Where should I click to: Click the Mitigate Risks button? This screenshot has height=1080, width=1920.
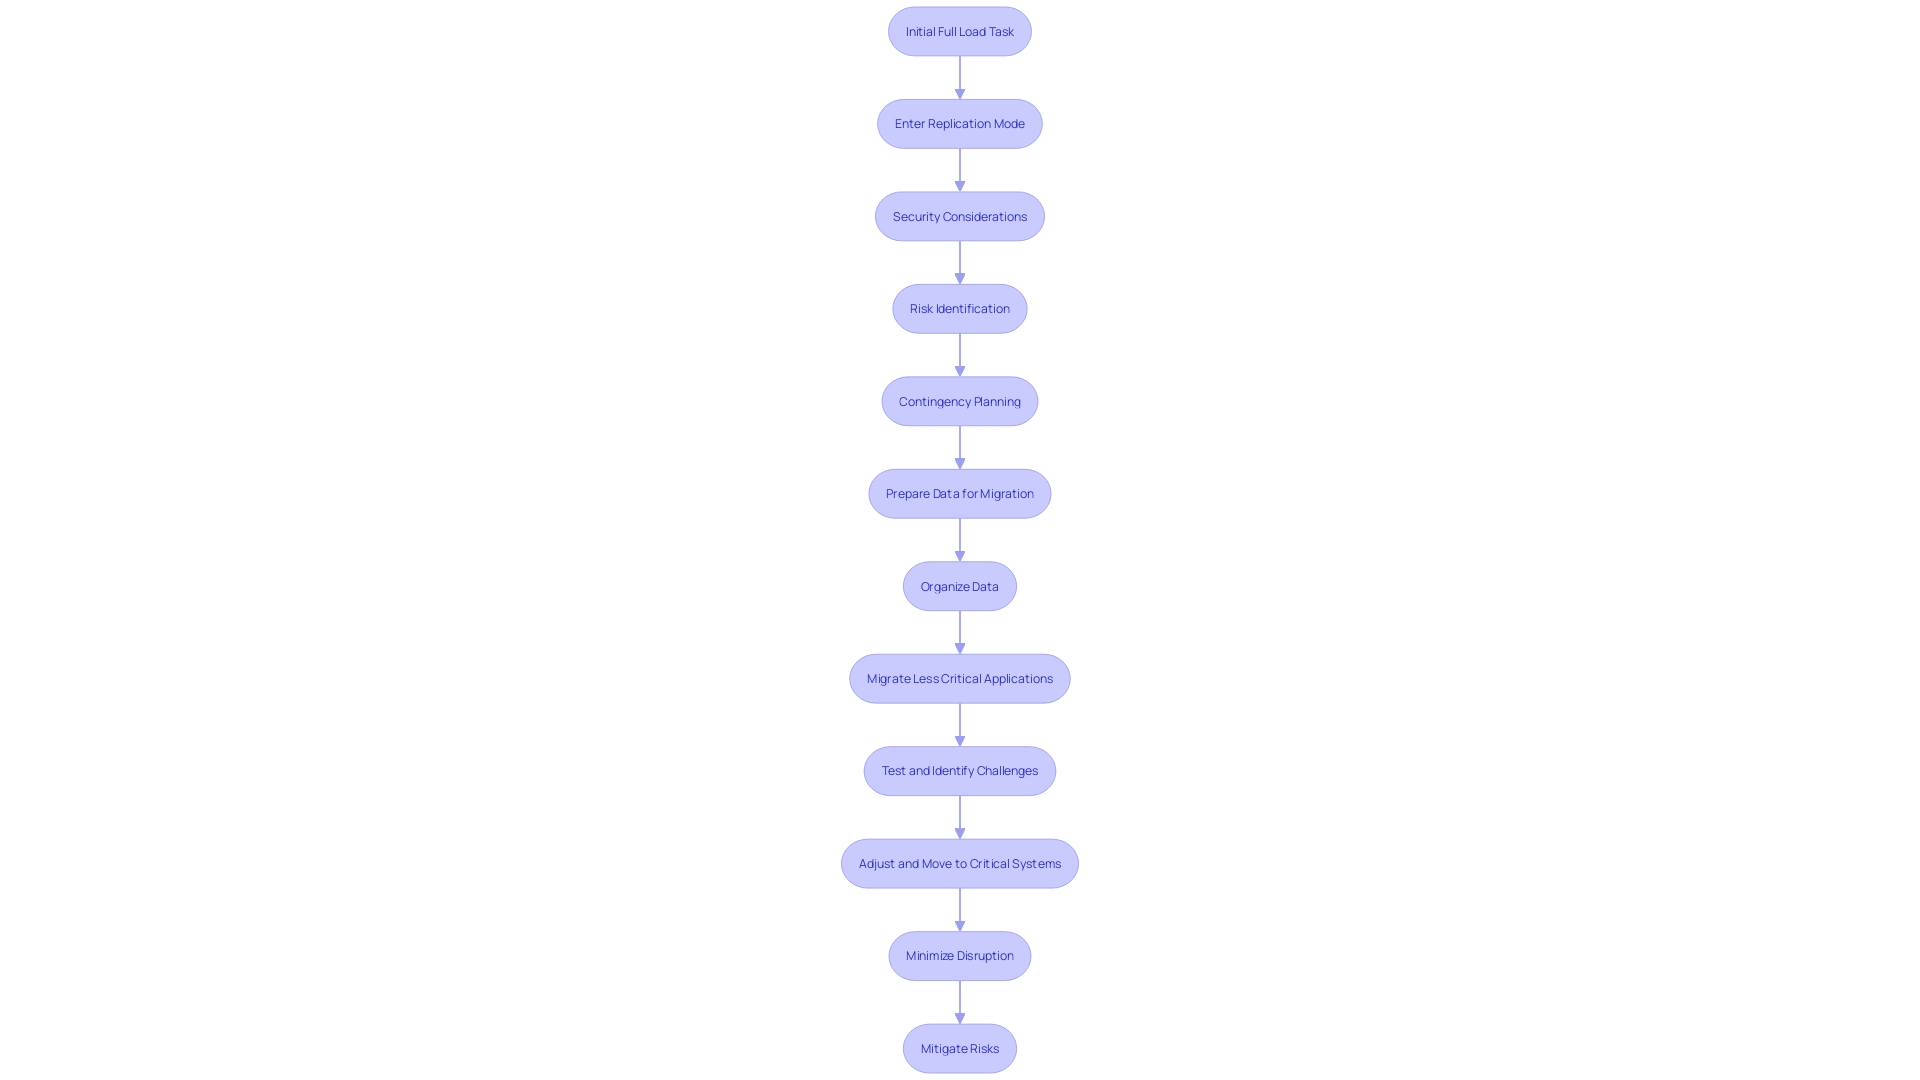click(x=960, y=1047)
